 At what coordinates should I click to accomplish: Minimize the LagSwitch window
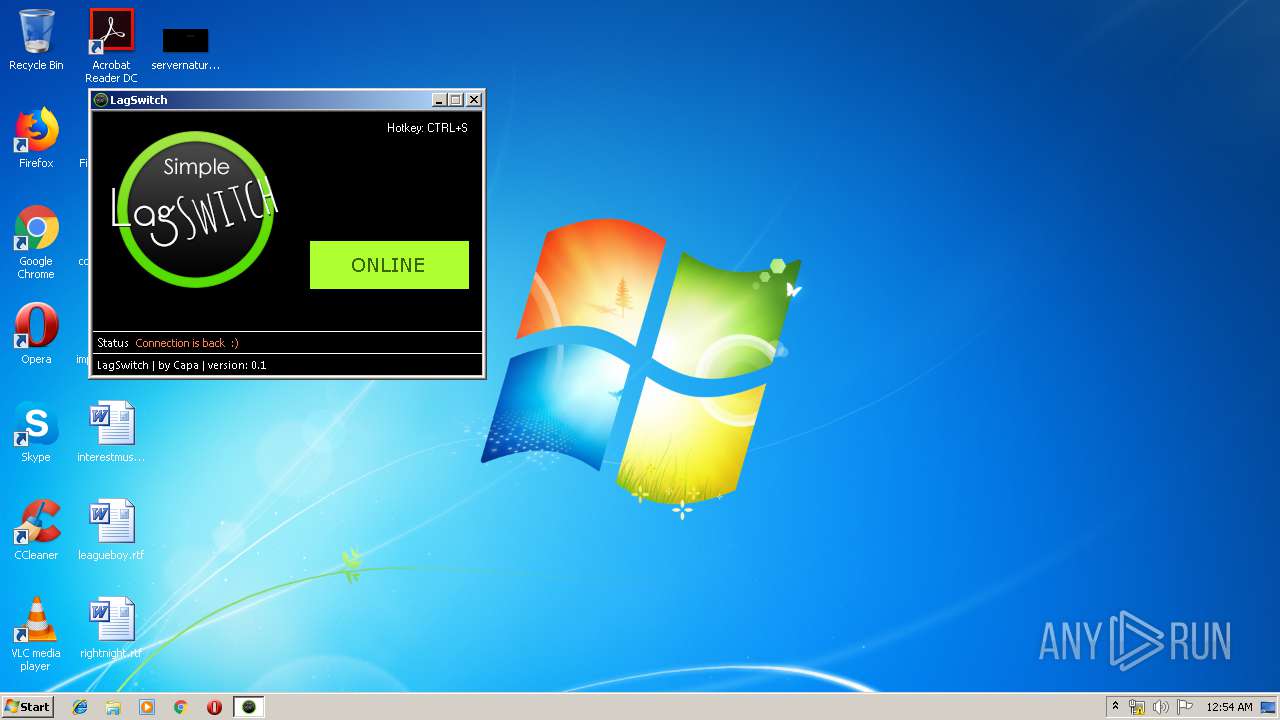pyautogui.click(x=439, y=100)
